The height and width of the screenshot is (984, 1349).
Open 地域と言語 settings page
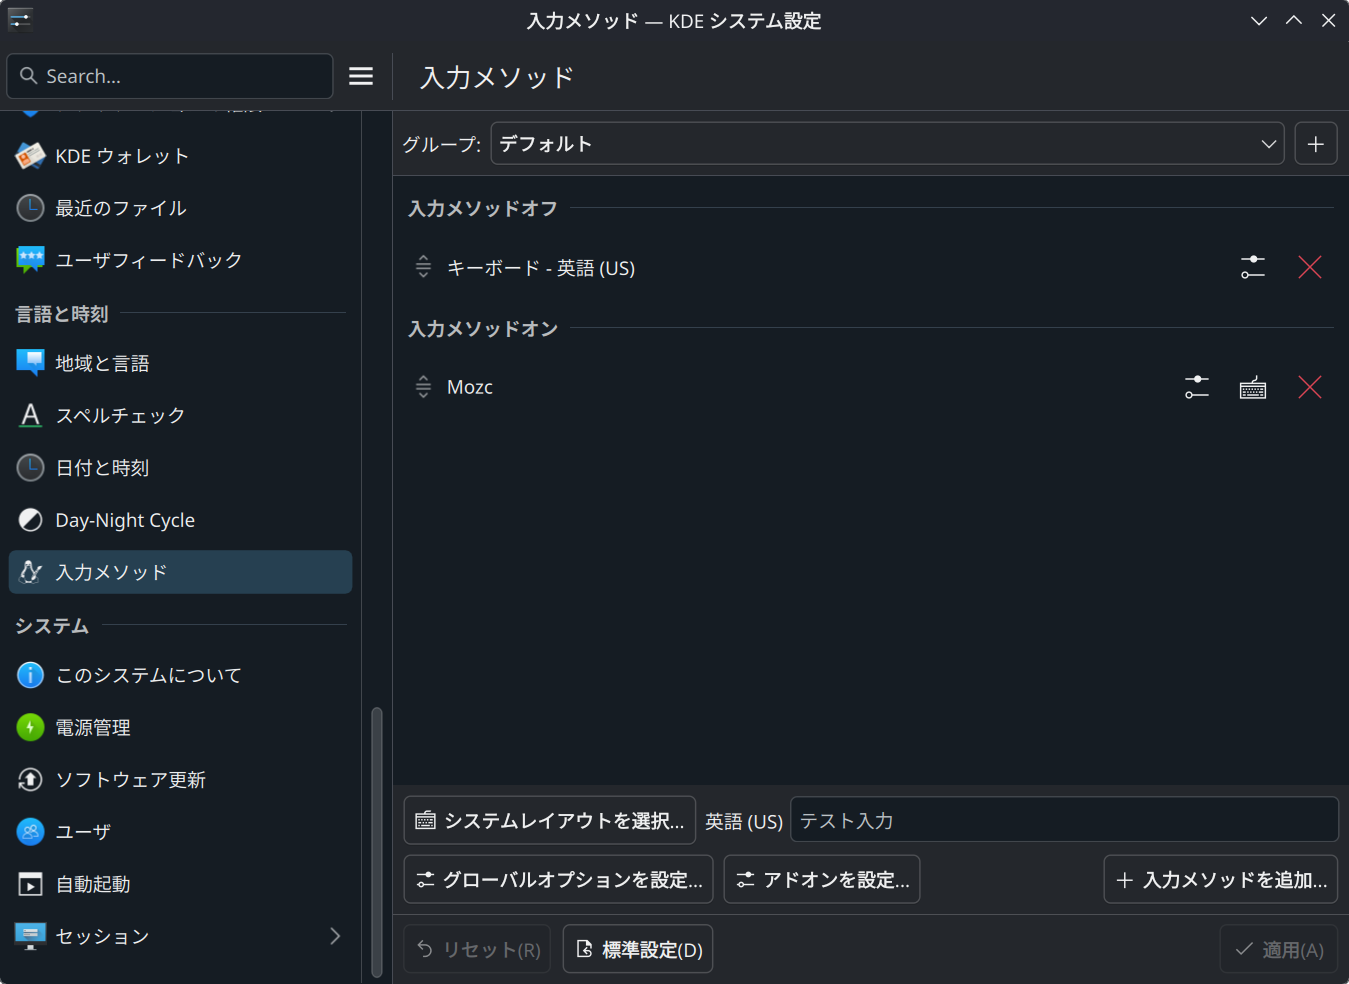[x=102, y=363]
